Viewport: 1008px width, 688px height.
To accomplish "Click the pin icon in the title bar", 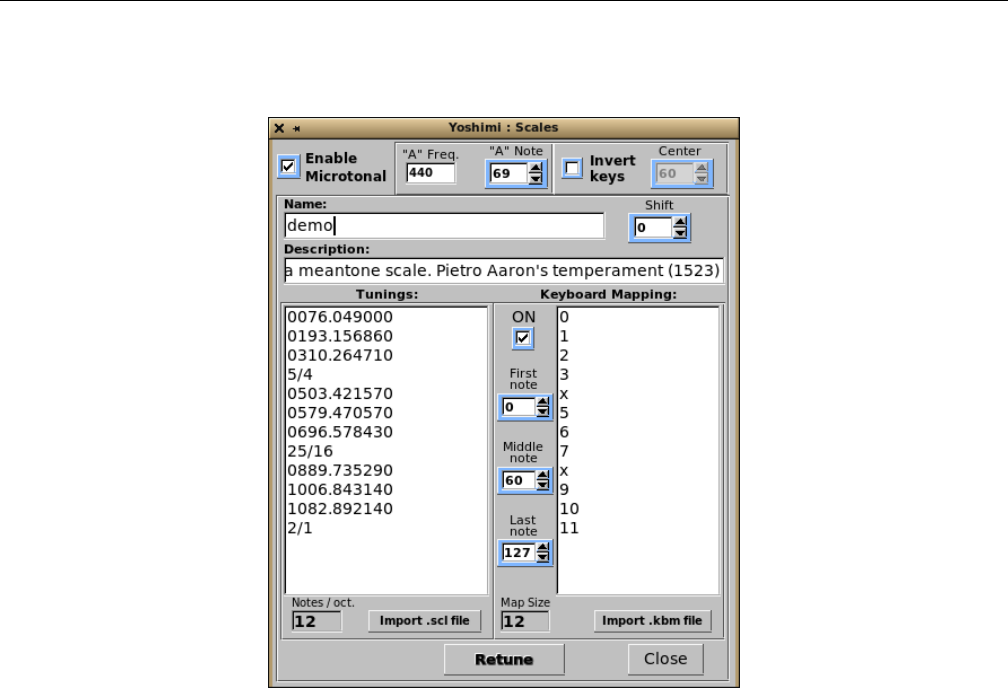I will point(296,129).
